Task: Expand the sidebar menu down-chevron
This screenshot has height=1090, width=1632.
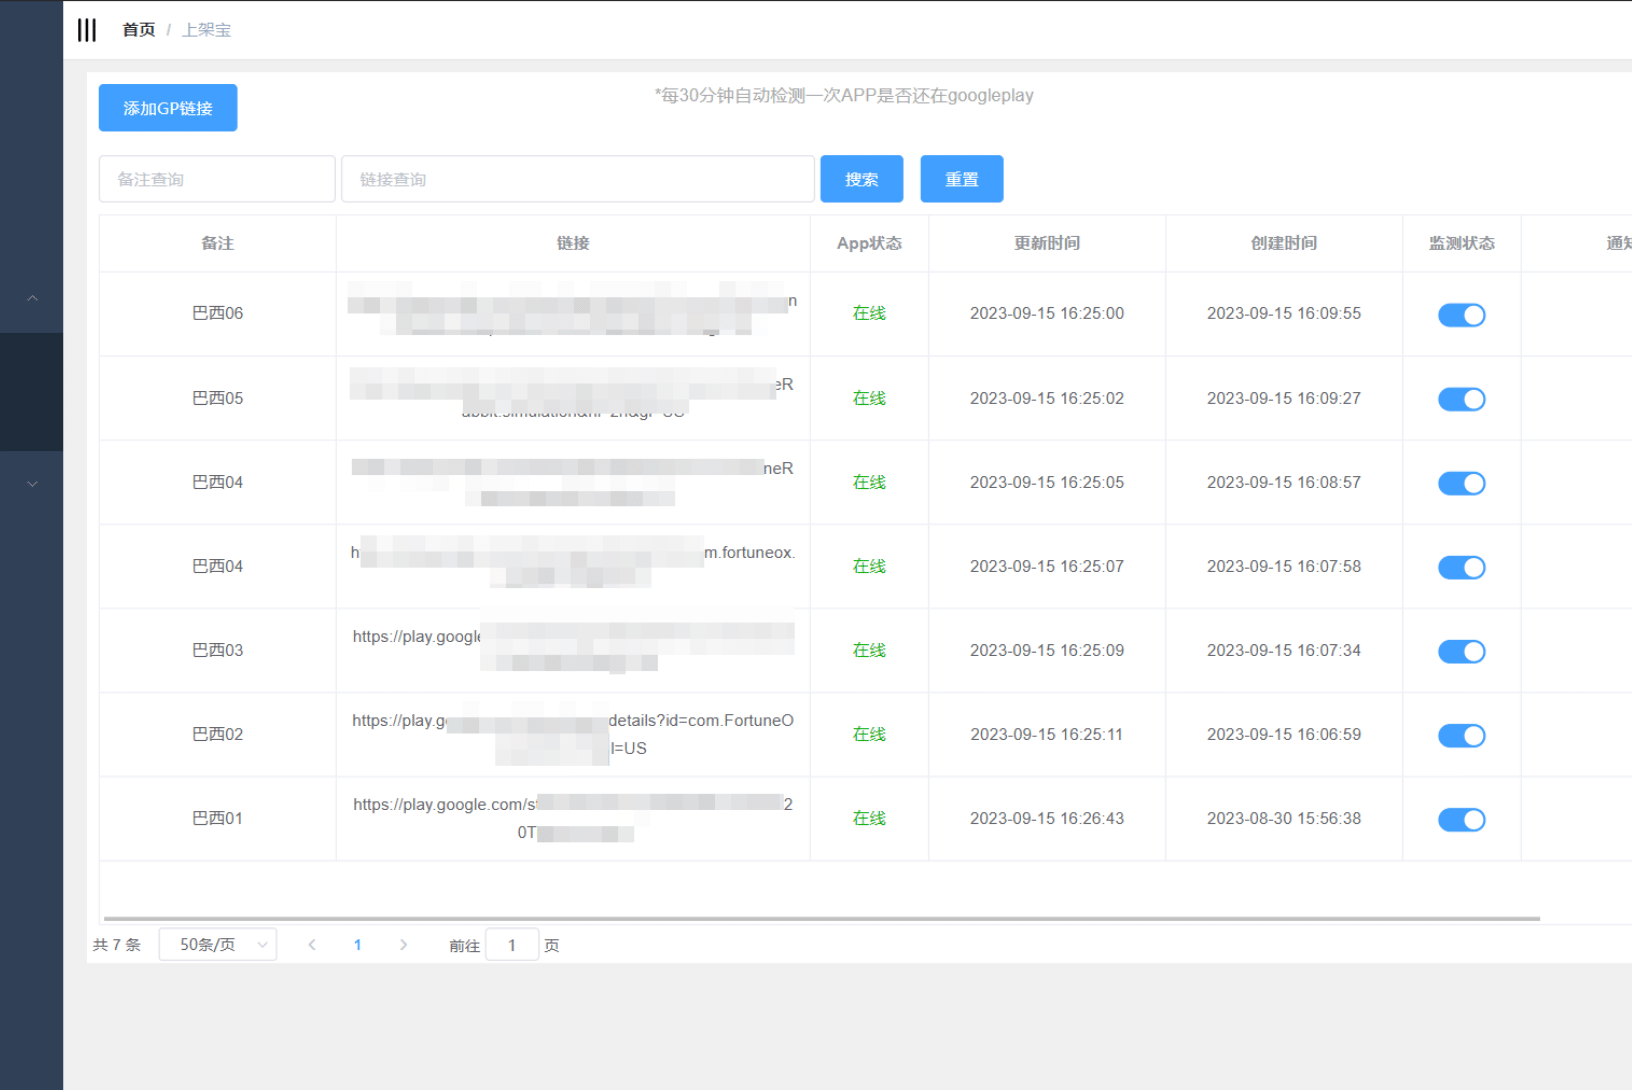Action: point(32,484)
